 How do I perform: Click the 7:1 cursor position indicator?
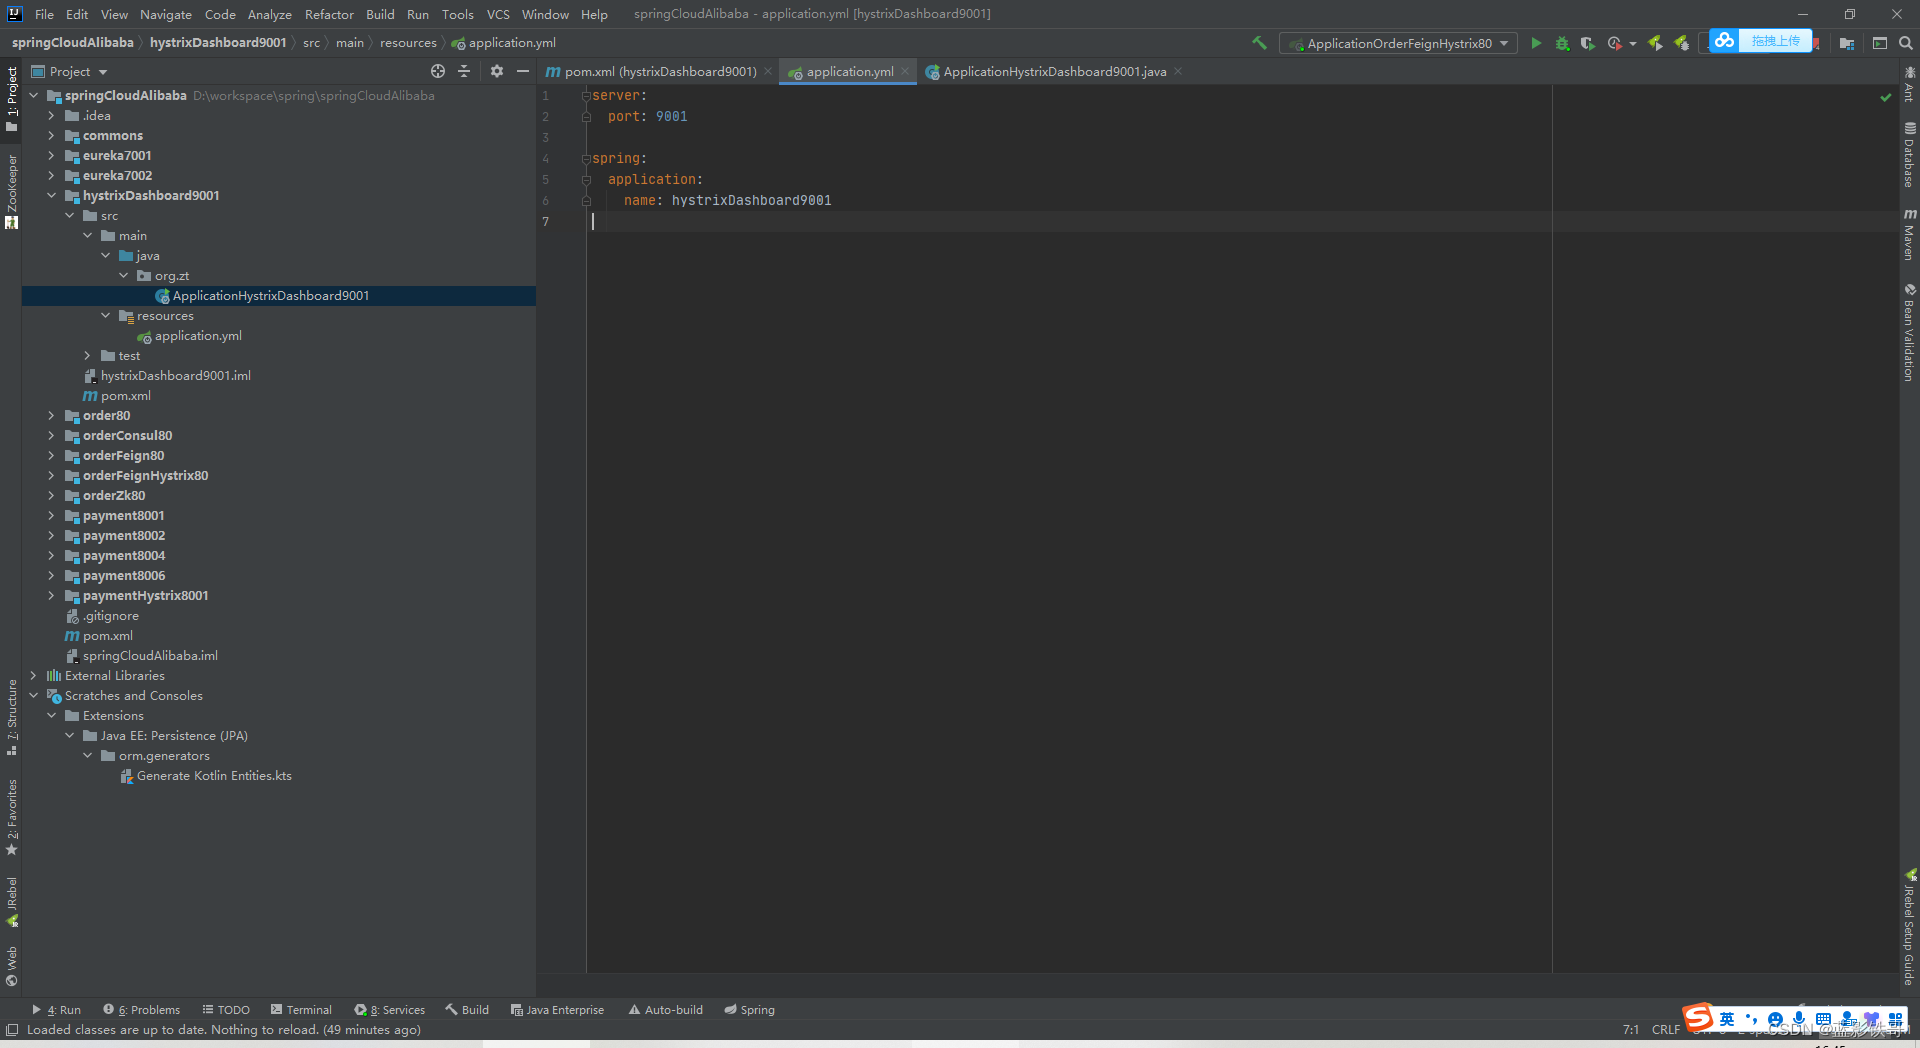(x=1631, y=1030)
